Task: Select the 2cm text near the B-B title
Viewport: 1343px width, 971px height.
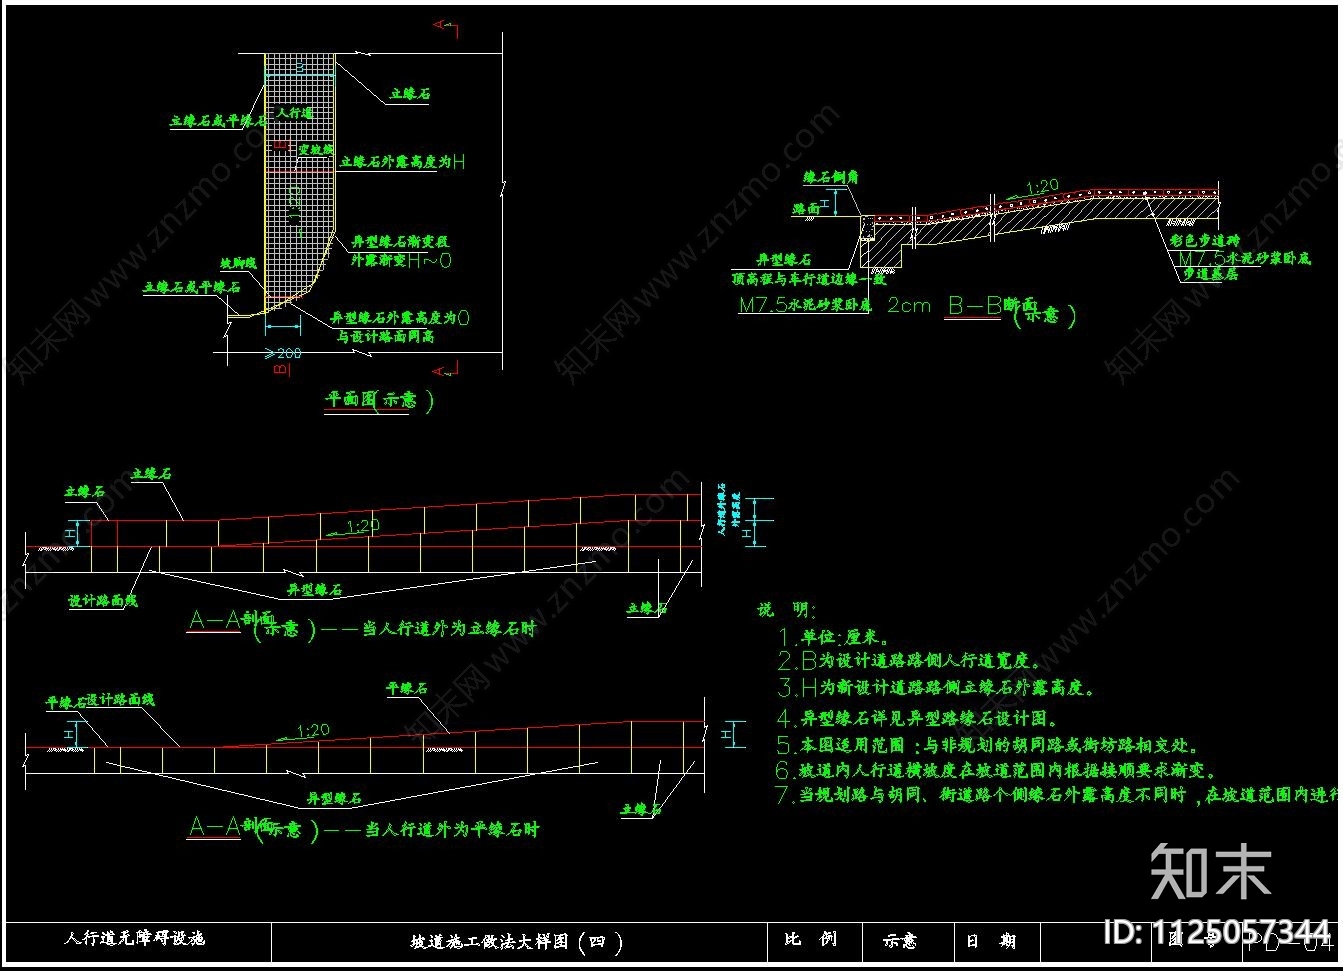Action: 909,306
